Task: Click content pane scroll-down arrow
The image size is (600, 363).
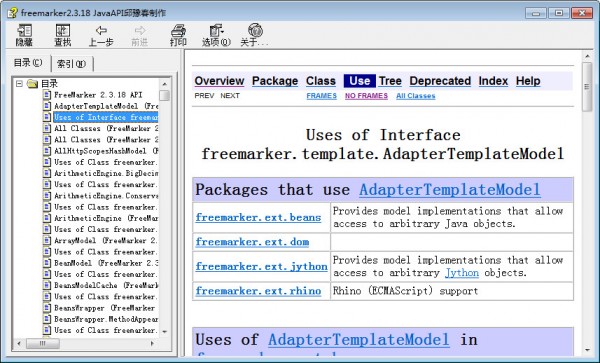Action: tap(587, 350)
